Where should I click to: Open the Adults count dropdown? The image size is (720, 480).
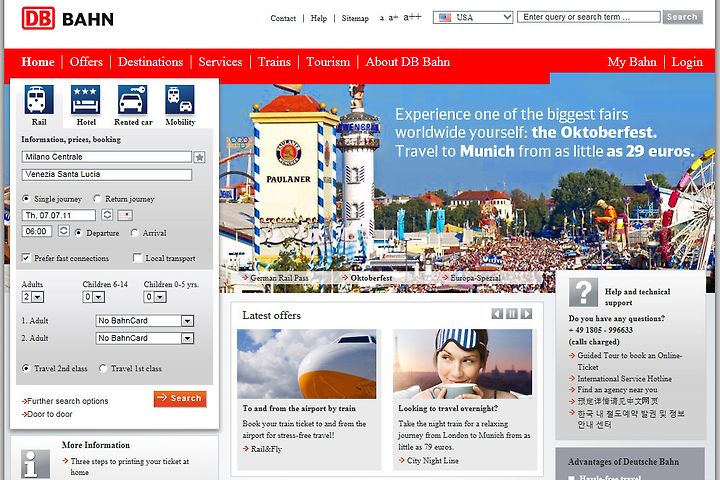click(33, 297)
